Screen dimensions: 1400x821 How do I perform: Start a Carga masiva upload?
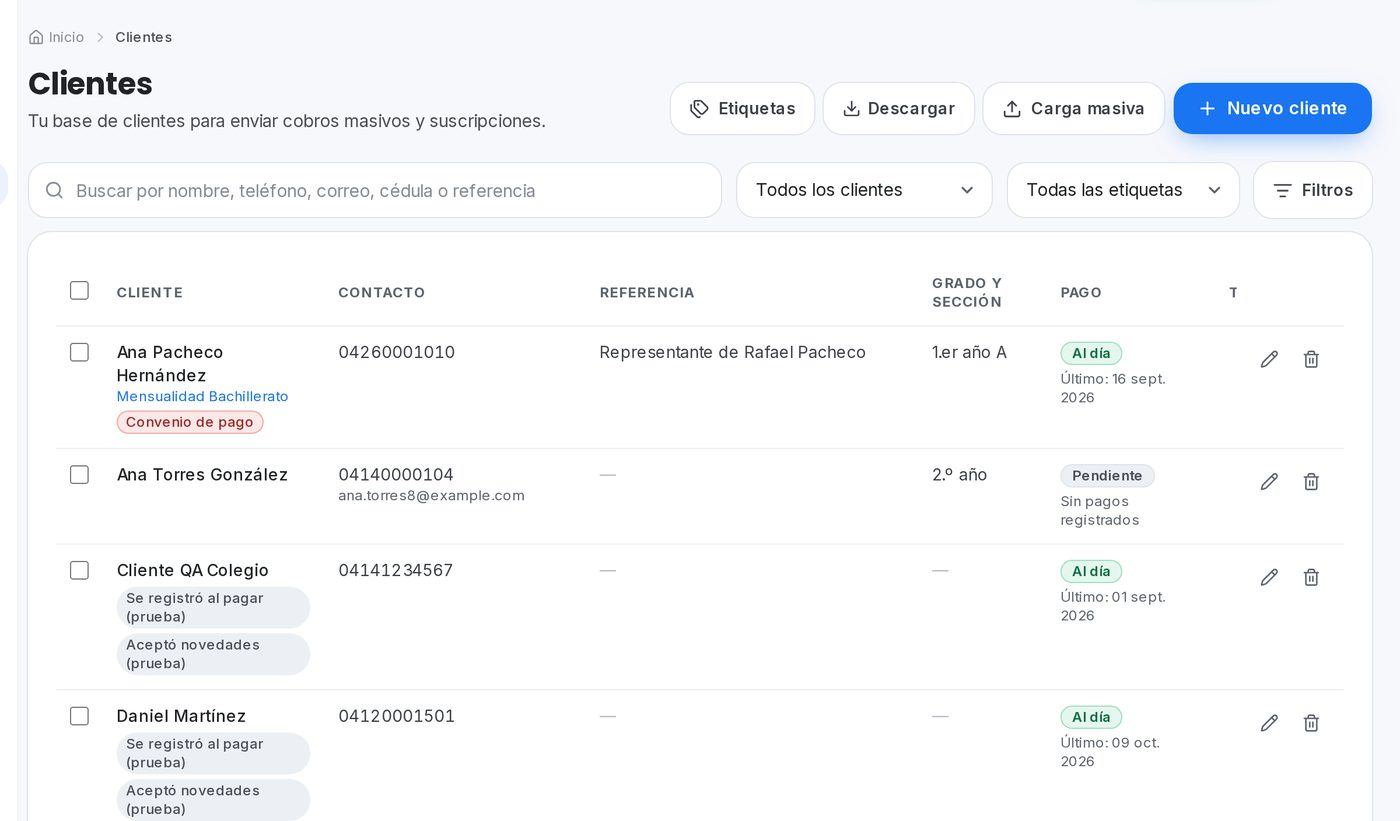(x=1073, y=108)
